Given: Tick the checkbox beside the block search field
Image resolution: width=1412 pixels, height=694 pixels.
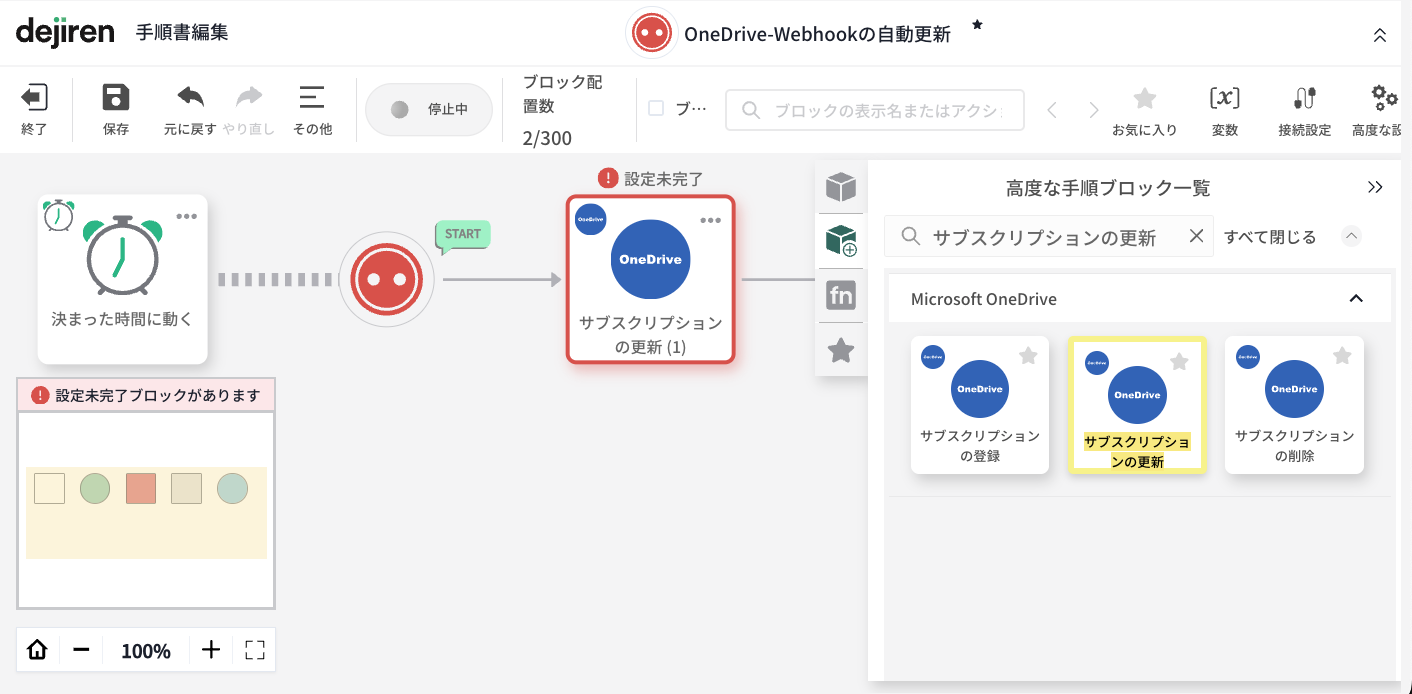Looking at the screenshot, I should 656,108.
